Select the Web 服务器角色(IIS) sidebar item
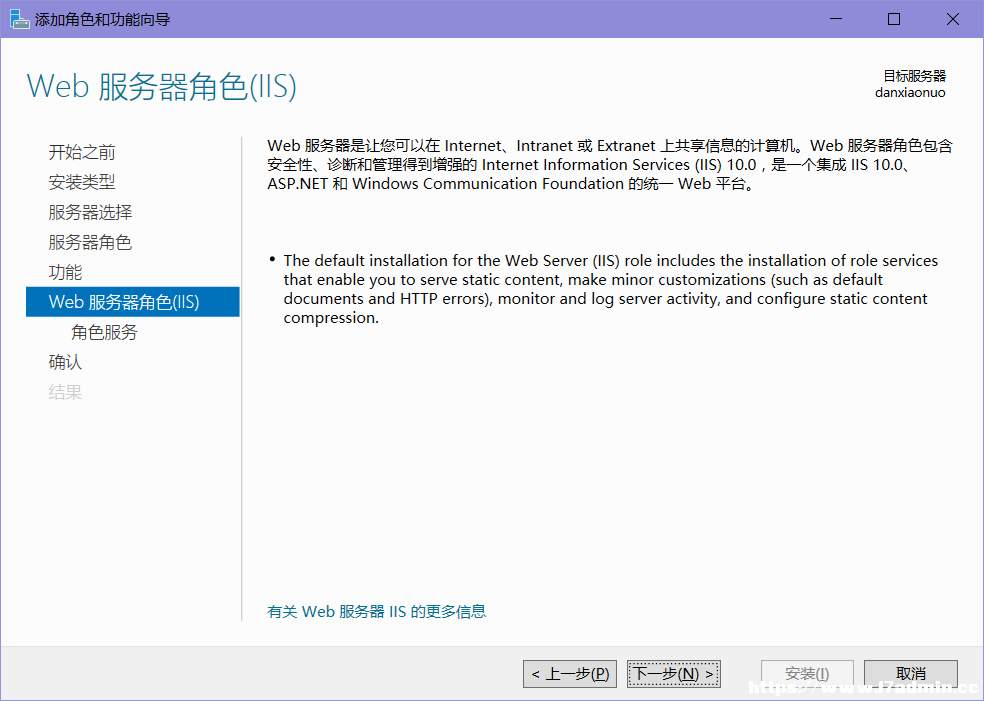Image resolution: width=984 pixels, height=701 pixels. click(132, 302)
